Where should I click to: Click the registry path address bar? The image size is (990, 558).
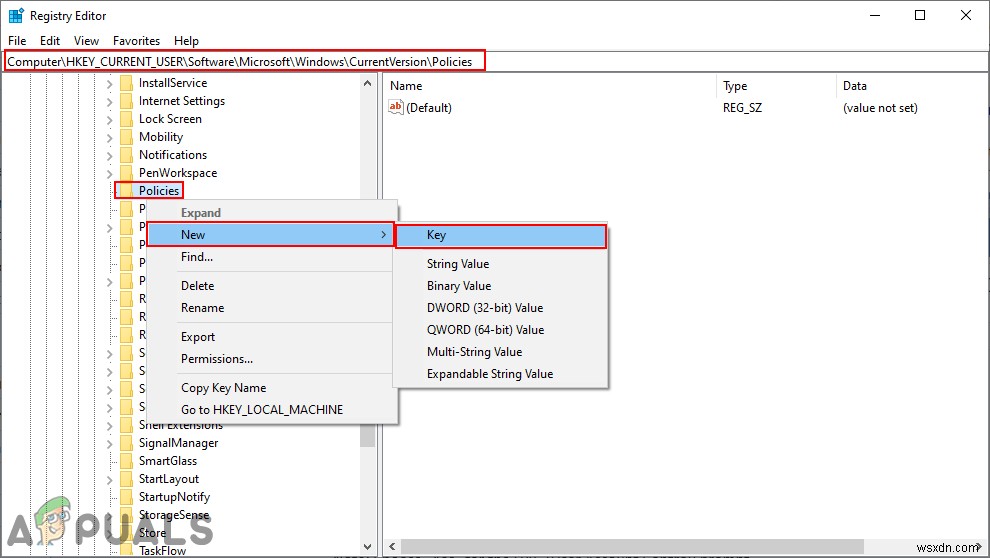495,62
